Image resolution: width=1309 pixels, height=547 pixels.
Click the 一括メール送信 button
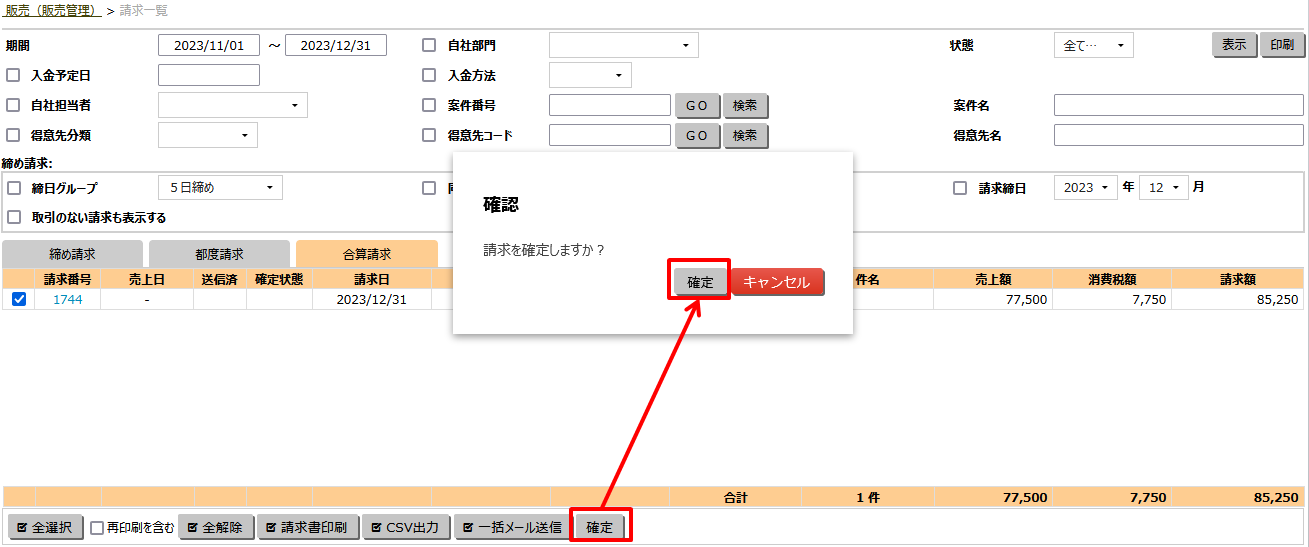tap(510, 527)
